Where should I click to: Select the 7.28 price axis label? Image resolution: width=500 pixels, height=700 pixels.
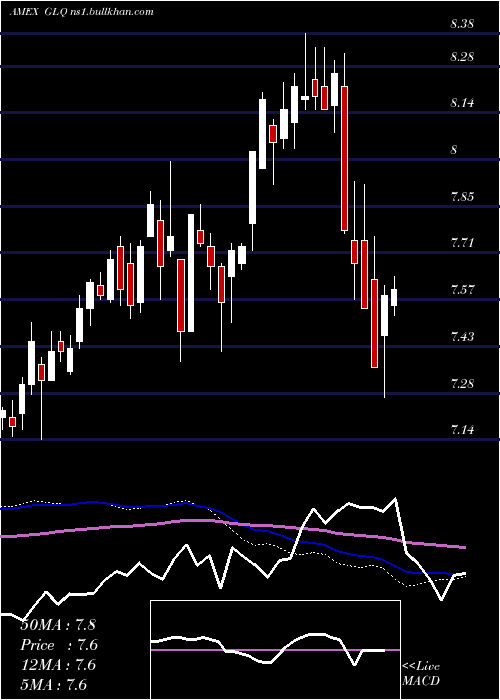click(462, 383)
